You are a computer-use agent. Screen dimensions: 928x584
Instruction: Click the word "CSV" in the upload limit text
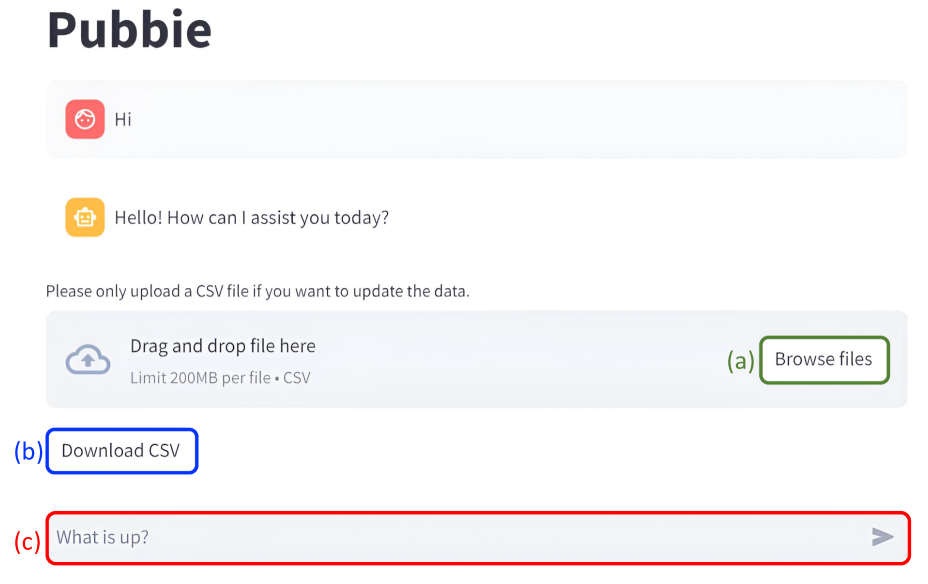297,379
